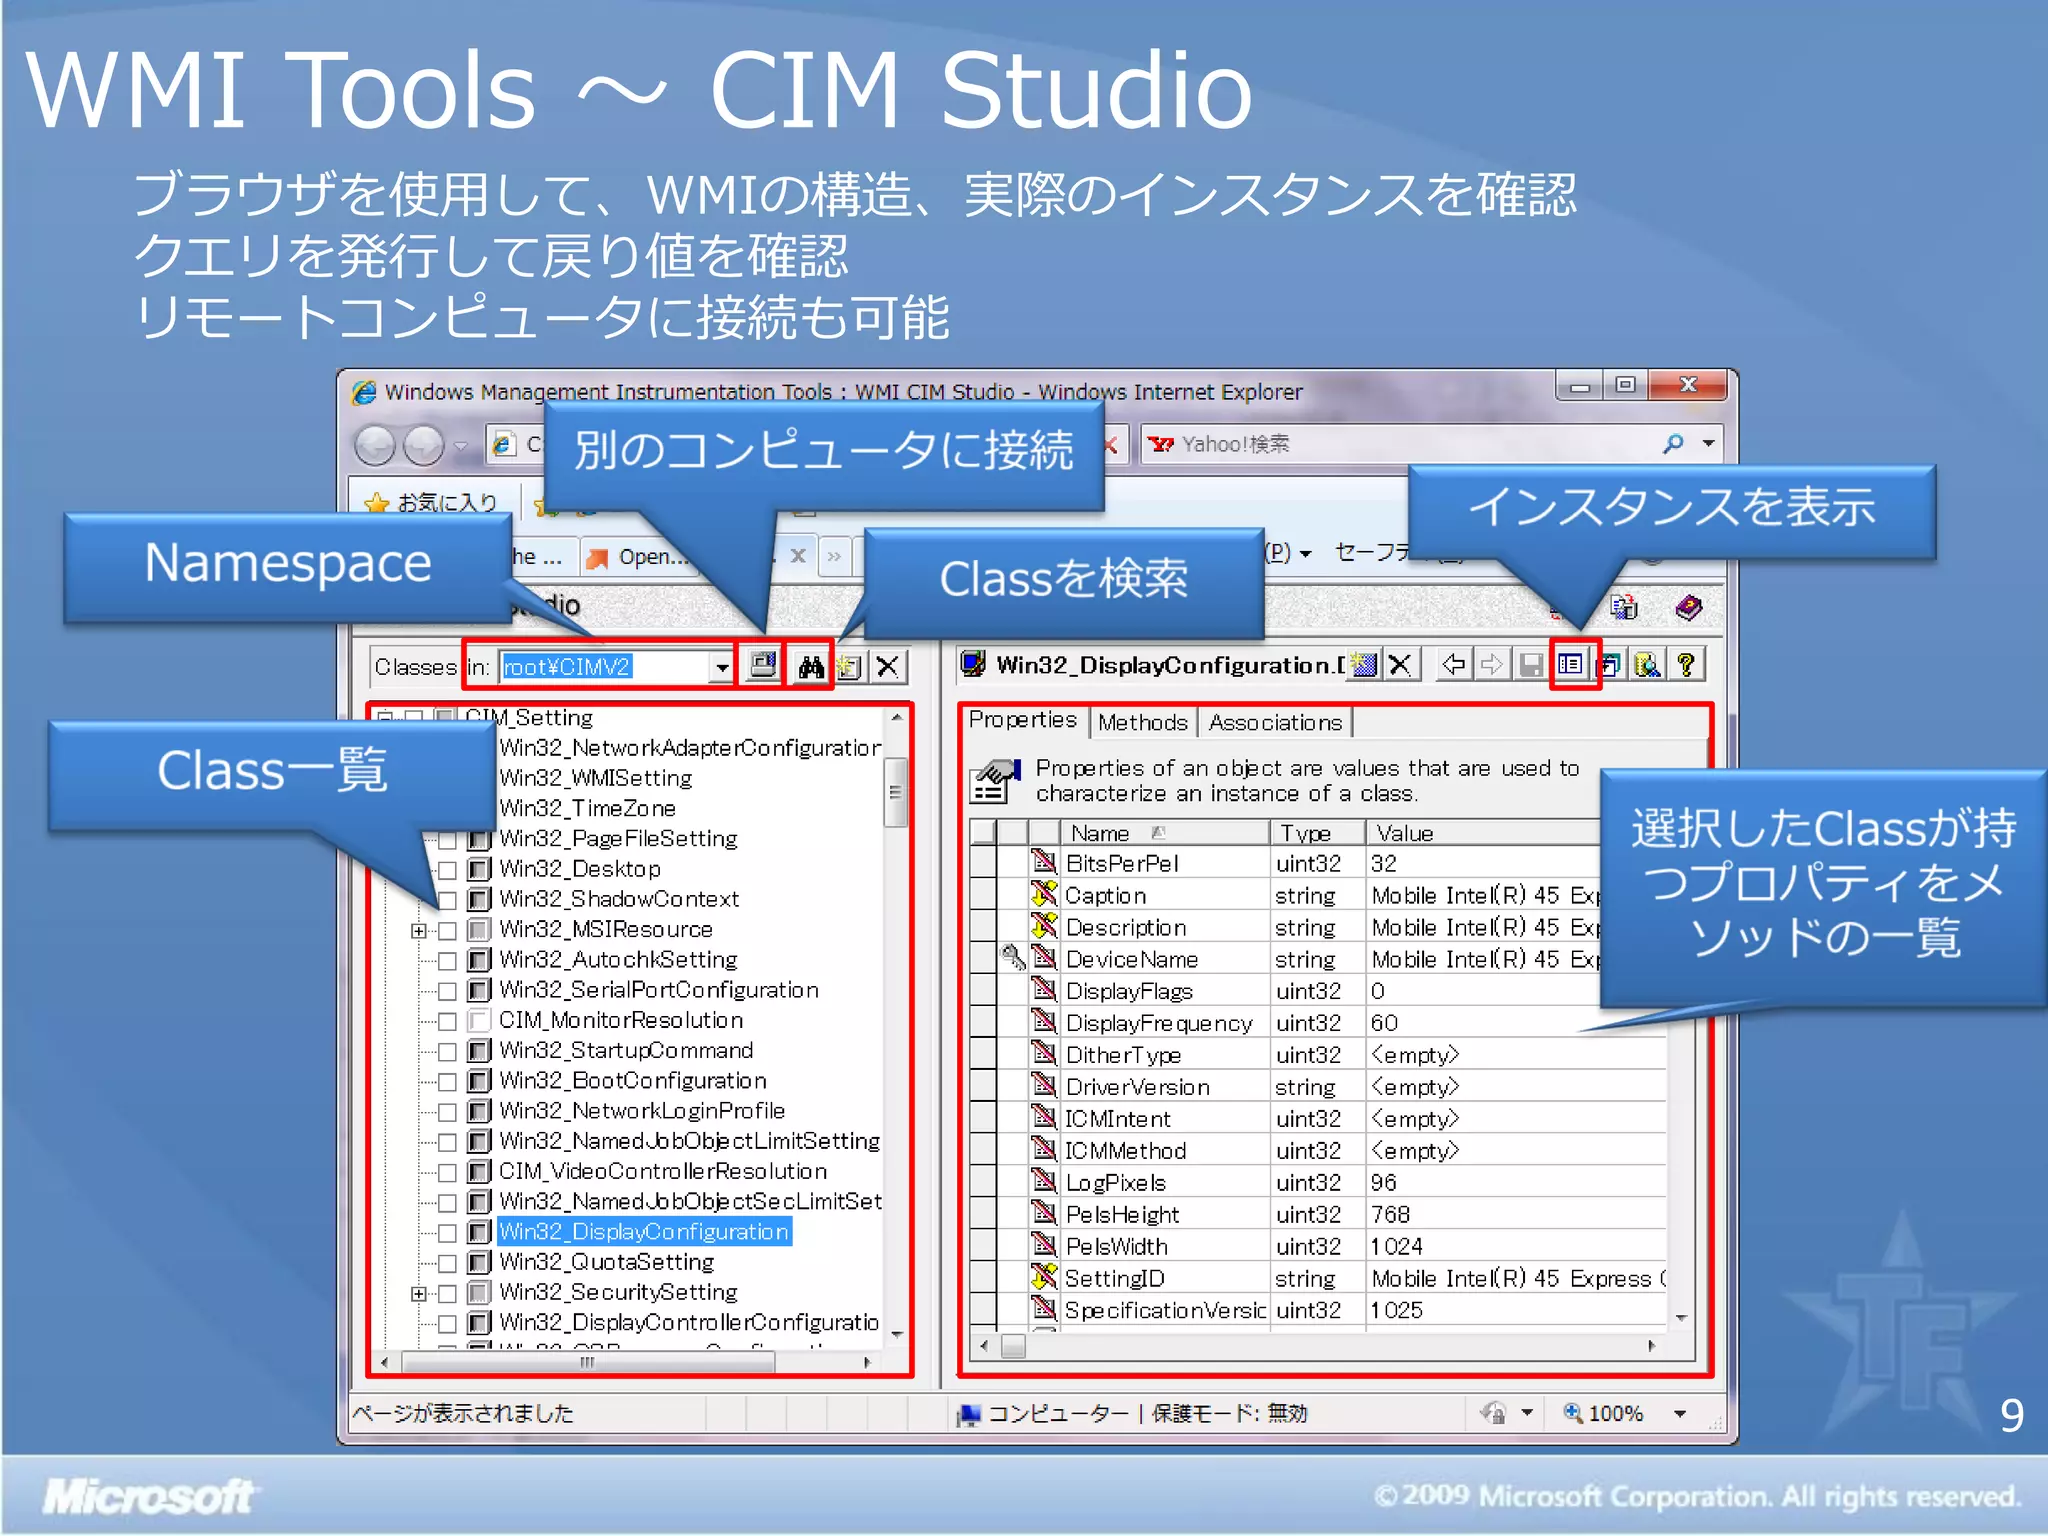Screen dimensions: 2048x1536
Task: Click the delete instance X icon in right toolbar
Action: pos(1401,665)
